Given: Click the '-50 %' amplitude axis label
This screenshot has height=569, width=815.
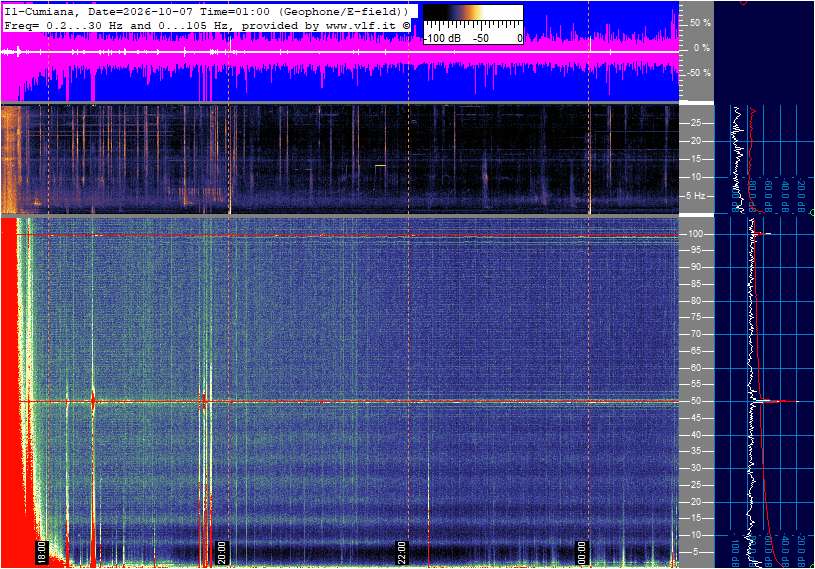Looking at the screenshot, I should coord(699,73).
